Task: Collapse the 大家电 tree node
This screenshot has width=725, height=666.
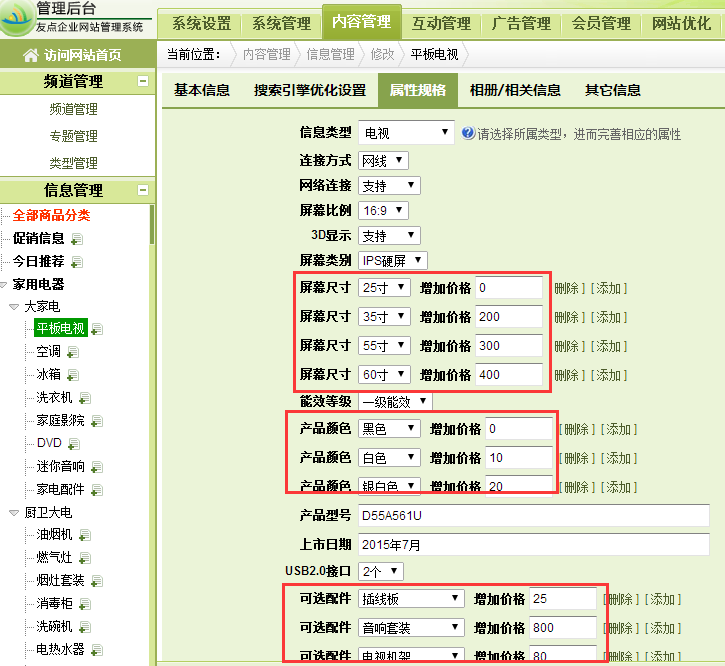Action: 14,307
